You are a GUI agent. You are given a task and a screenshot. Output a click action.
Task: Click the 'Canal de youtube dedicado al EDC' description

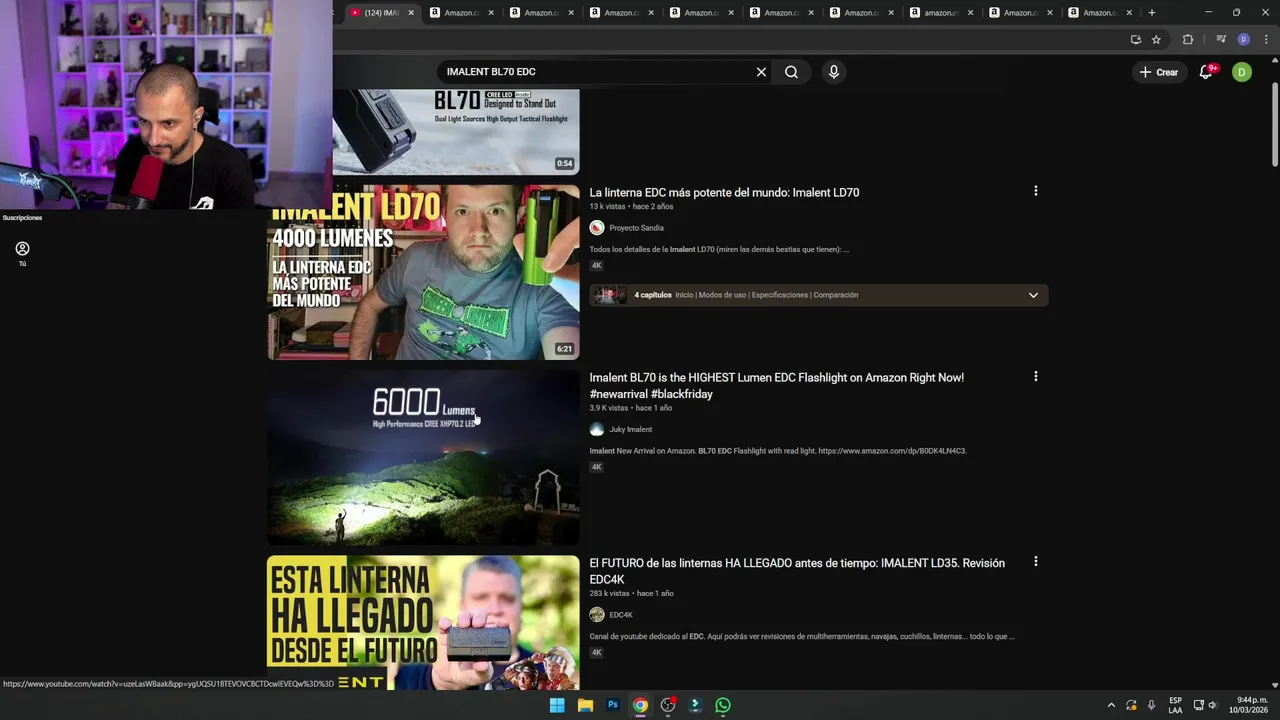pyautogui.click(x=802, y=636)
